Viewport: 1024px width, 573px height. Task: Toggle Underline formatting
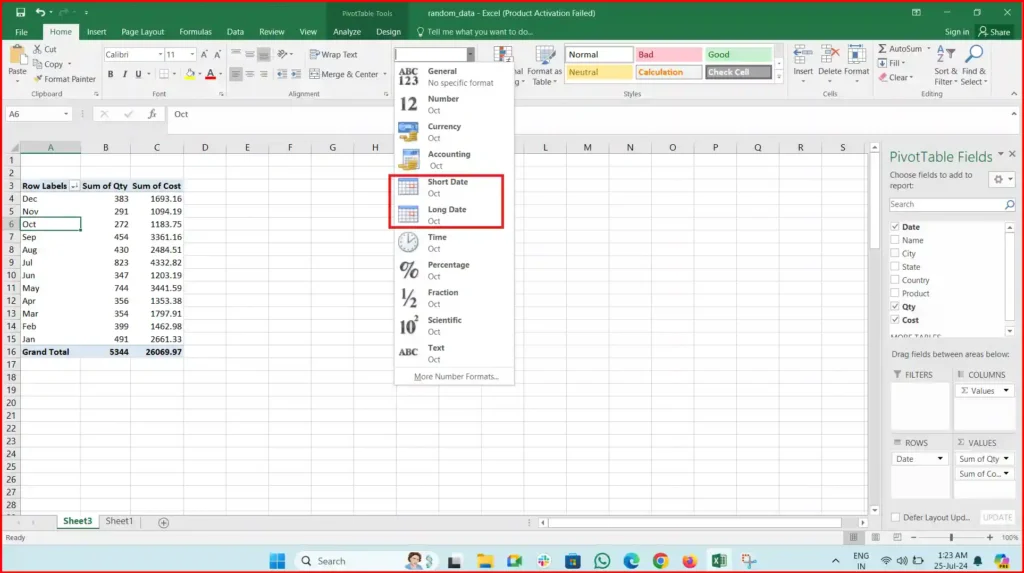138,74
